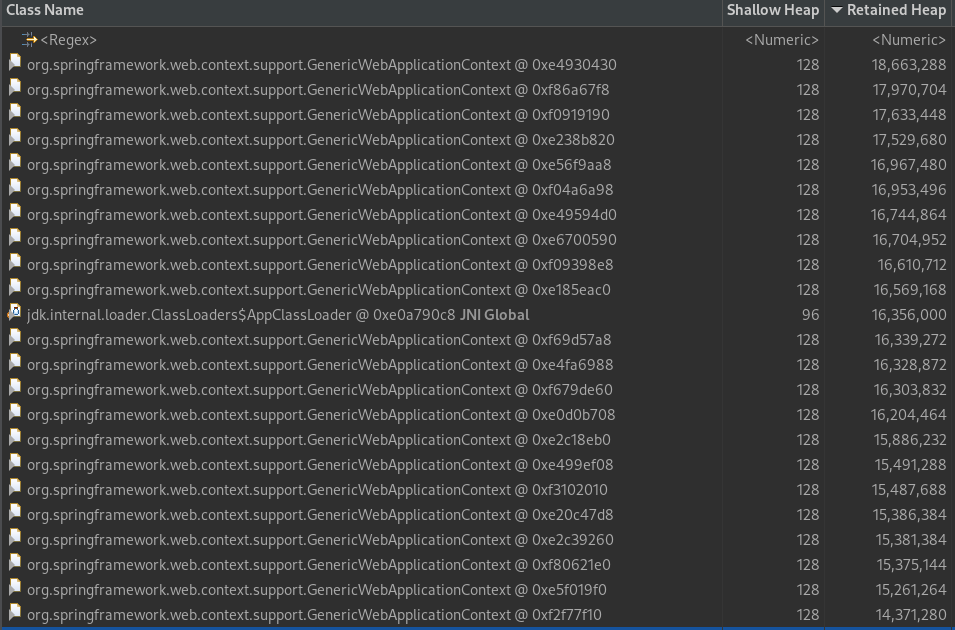
Task: Click the AppClassLoader JNI Global row icon
Action: tap(15, 313)
